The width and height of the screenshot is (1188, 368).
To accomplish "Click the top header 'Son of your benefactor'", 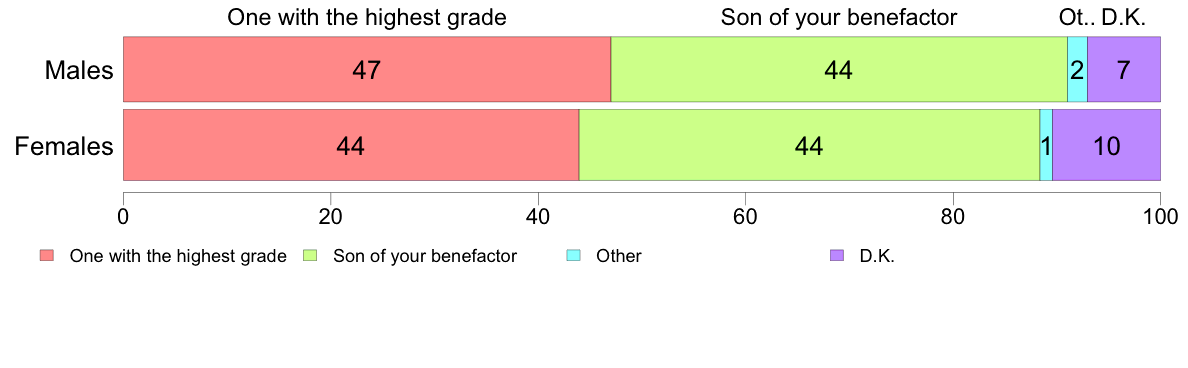I will (x=839, y=17).
